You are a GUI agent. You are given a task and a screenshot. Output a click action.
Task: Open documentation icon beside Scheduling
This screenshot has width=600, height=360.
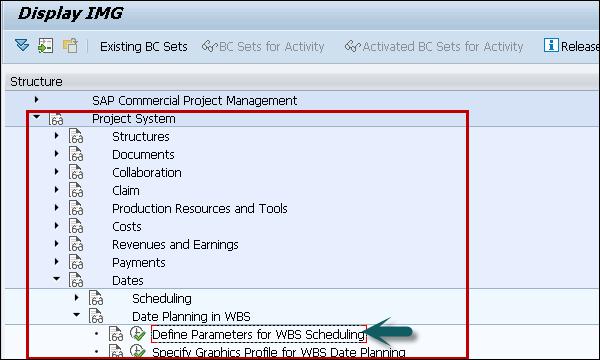[96, 298]
